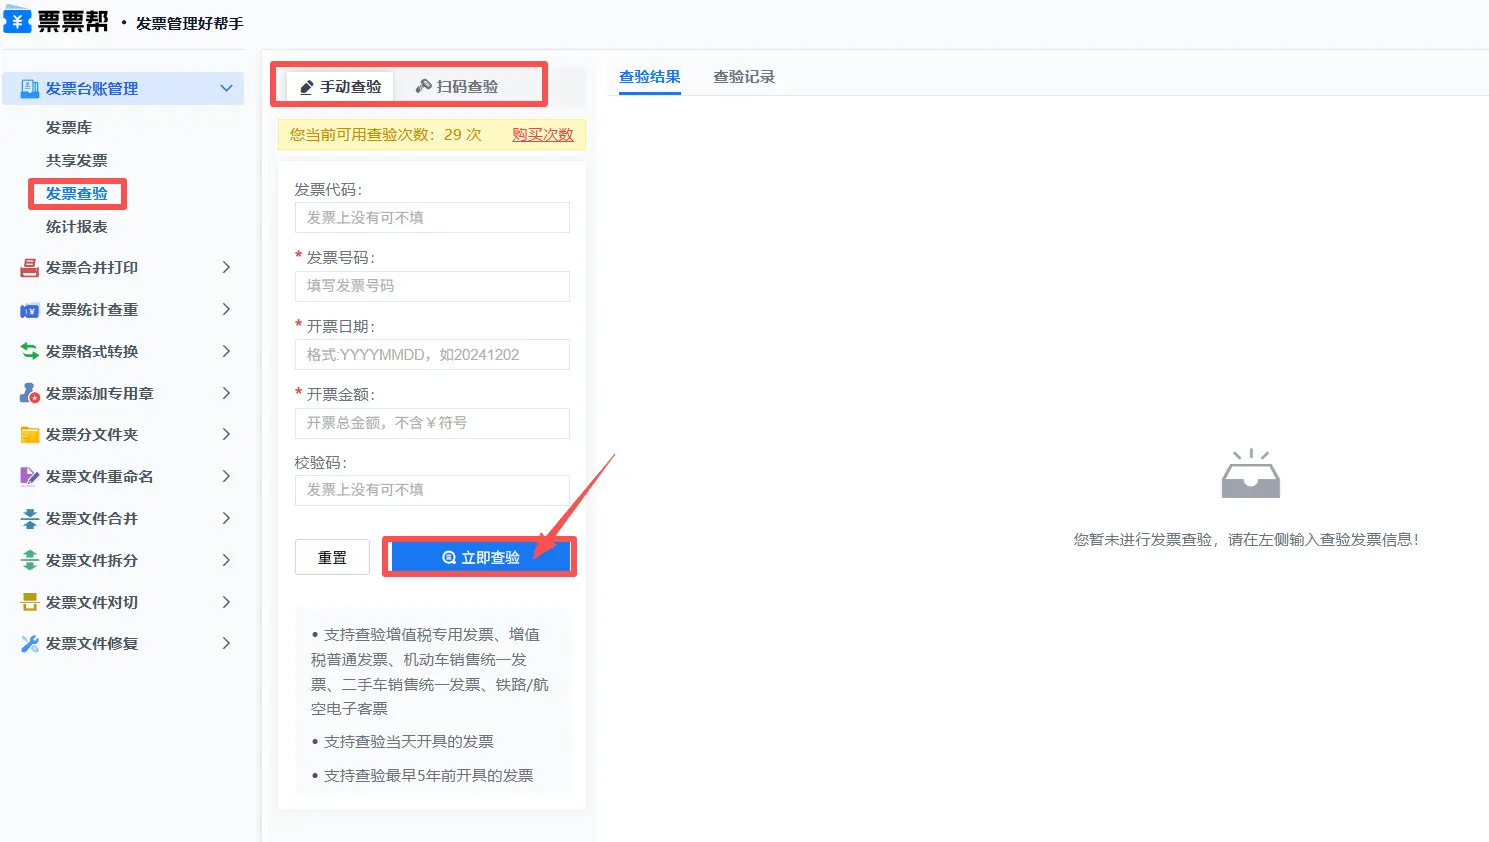The height and width of the screenshot is (842, 1489).
Task: Click the 重置 button
Action: (332, 558)
